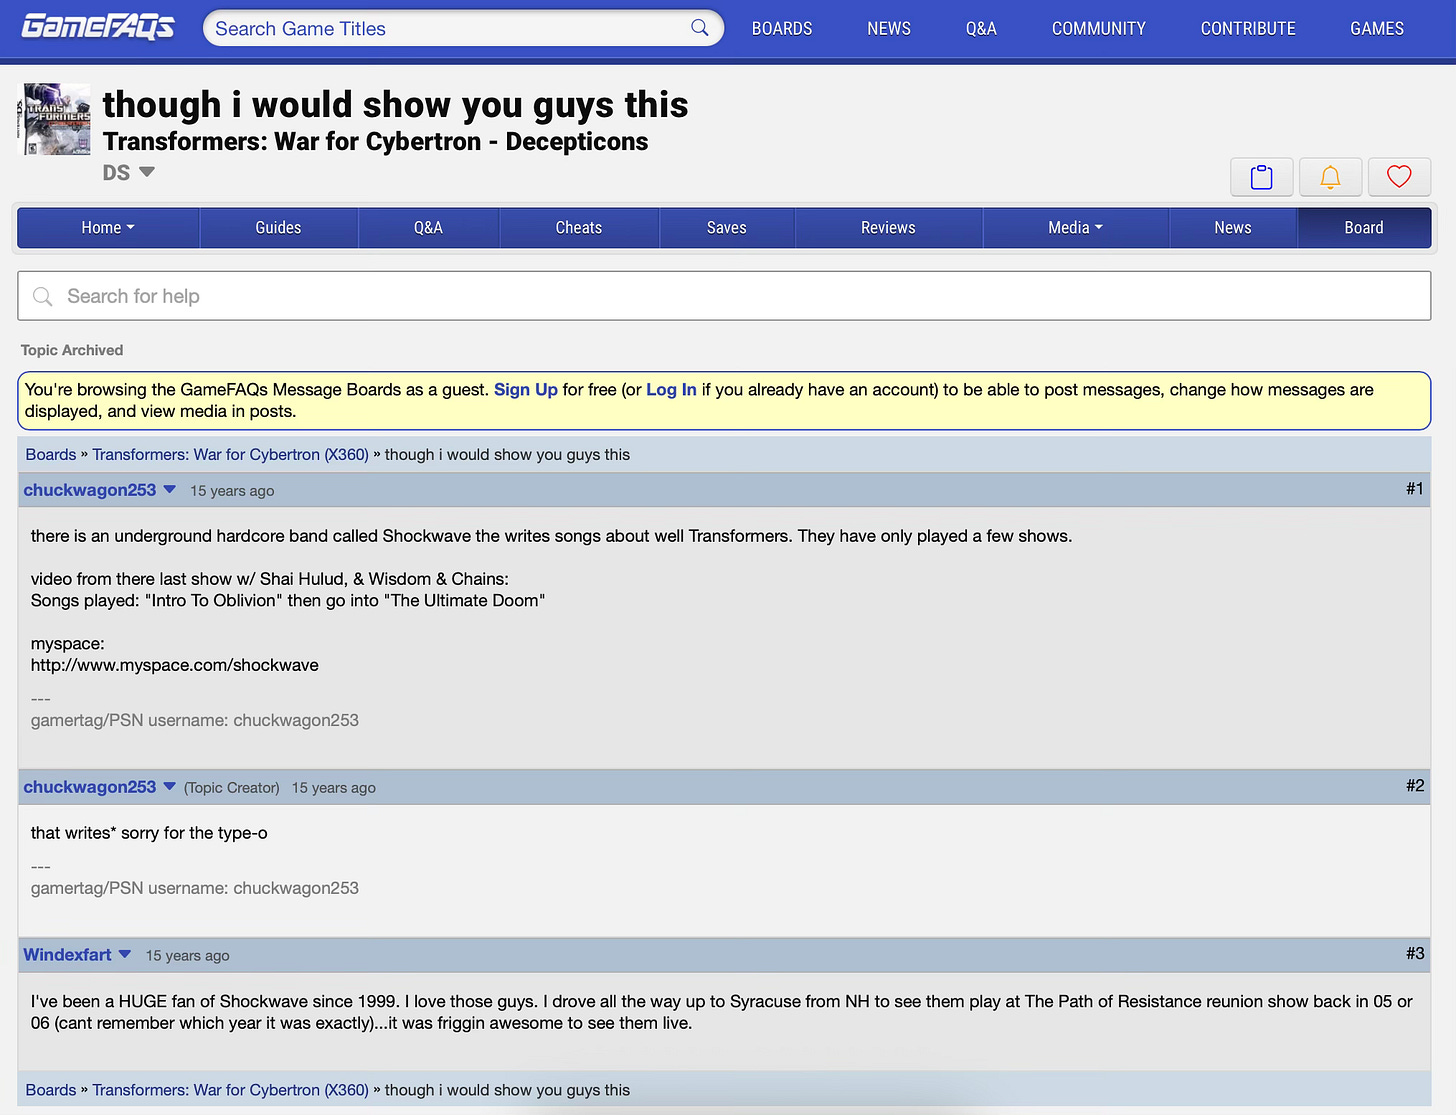The height and width of the screenshot is (1115, 1456).
Task: Click the #3 post number
Action: (1414, 954)
